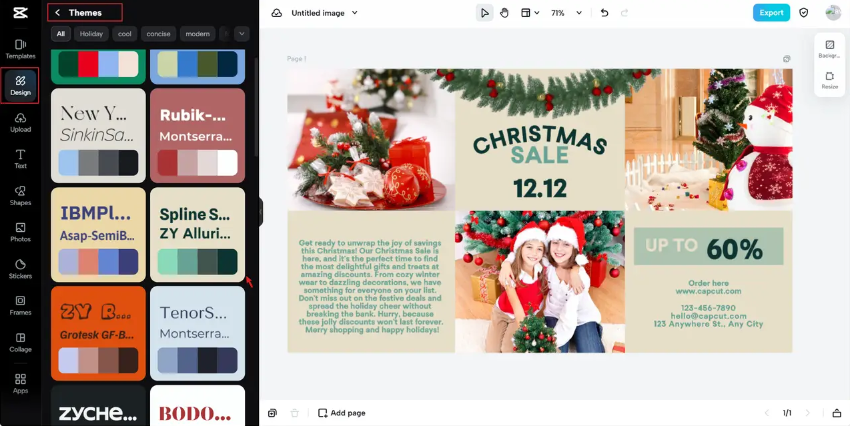Select the concise filter tag

158,34
